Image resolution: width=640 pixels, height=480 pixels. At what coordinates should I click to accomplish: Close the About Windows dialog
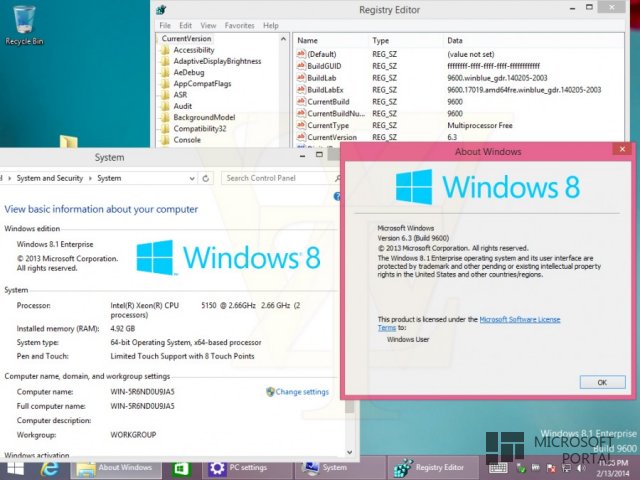pos(622,149)
